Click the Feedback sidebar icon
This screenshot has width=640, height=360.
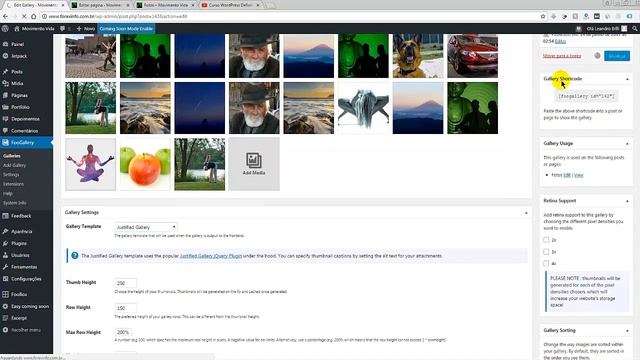point(5,216)
